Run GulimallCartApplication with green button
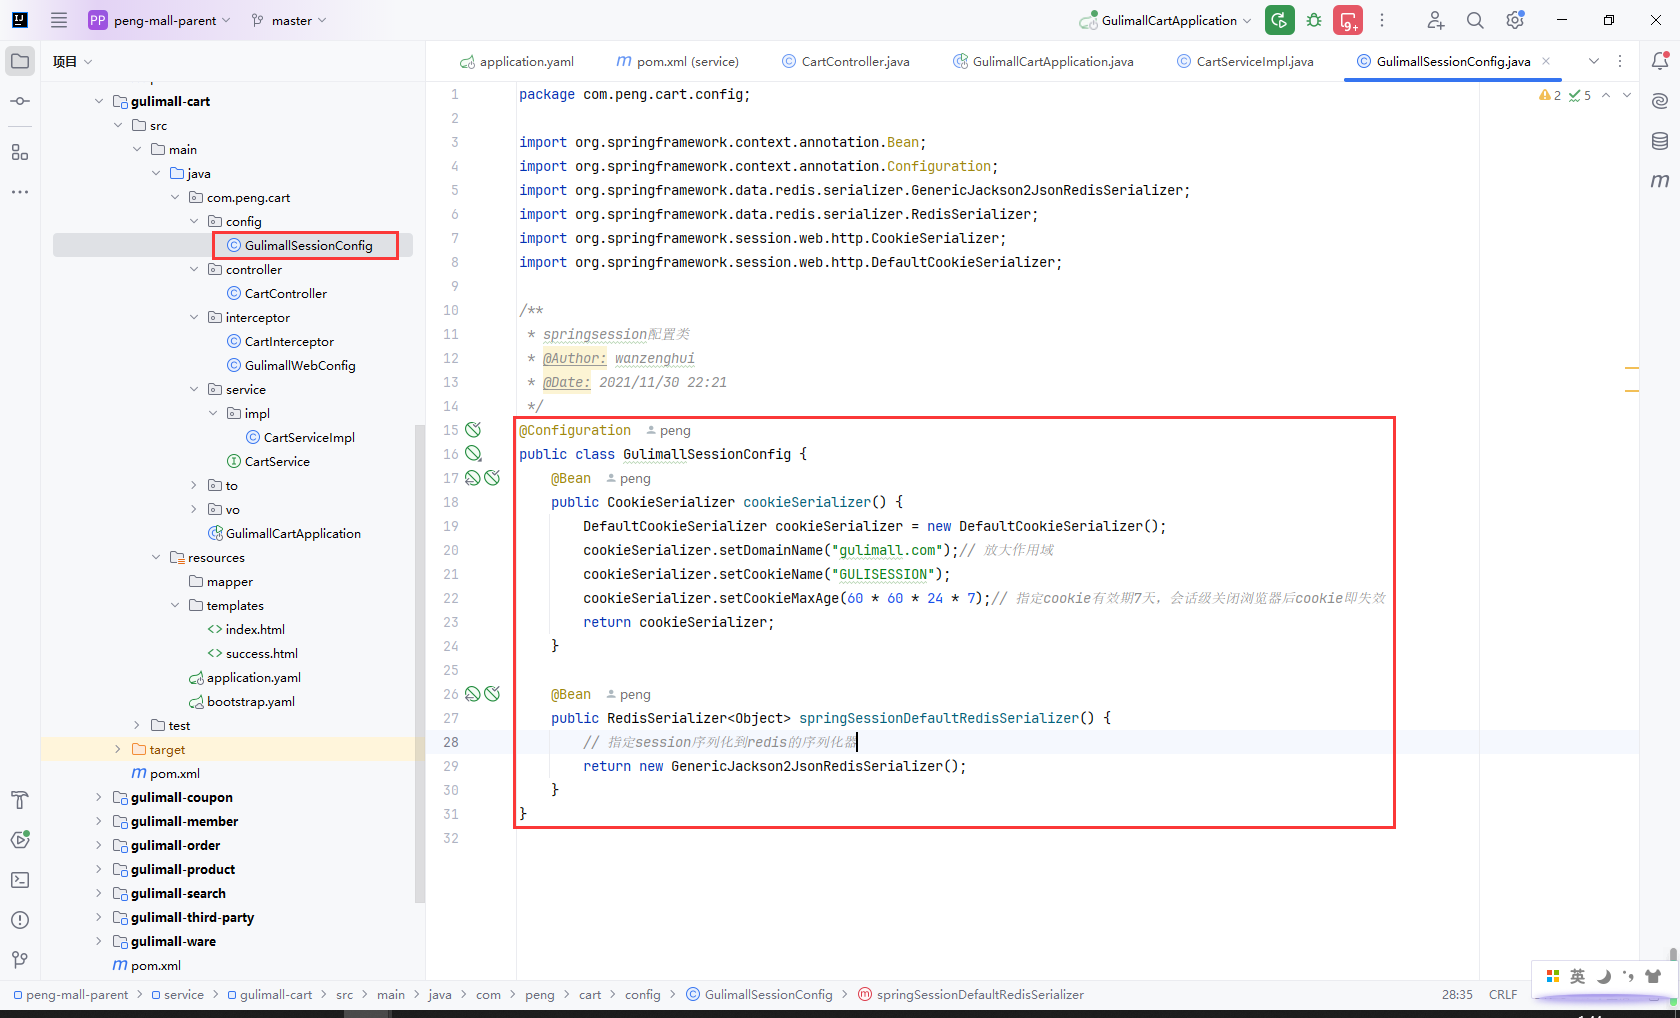The image size is (1680, 1018). pyautogui.click(x=1279, y=20)
